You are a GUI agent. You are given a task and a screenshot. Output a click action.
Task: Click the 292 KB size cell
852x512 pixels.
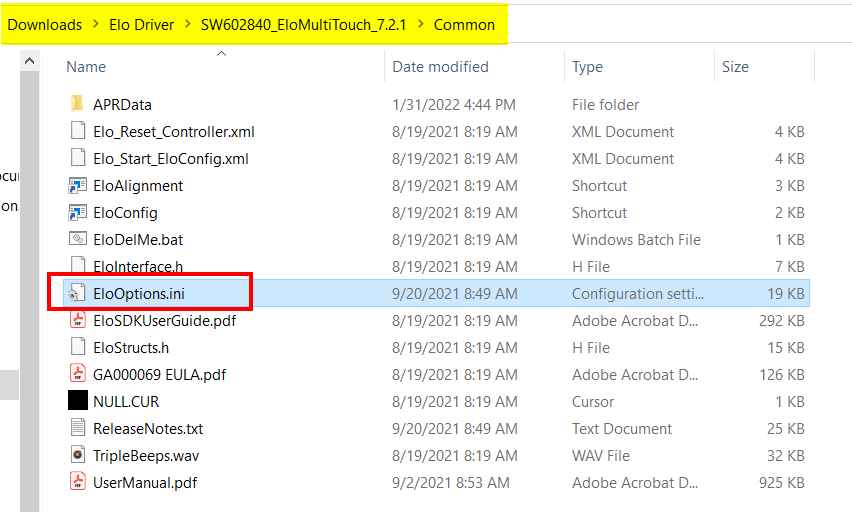(x=781, y=321)
